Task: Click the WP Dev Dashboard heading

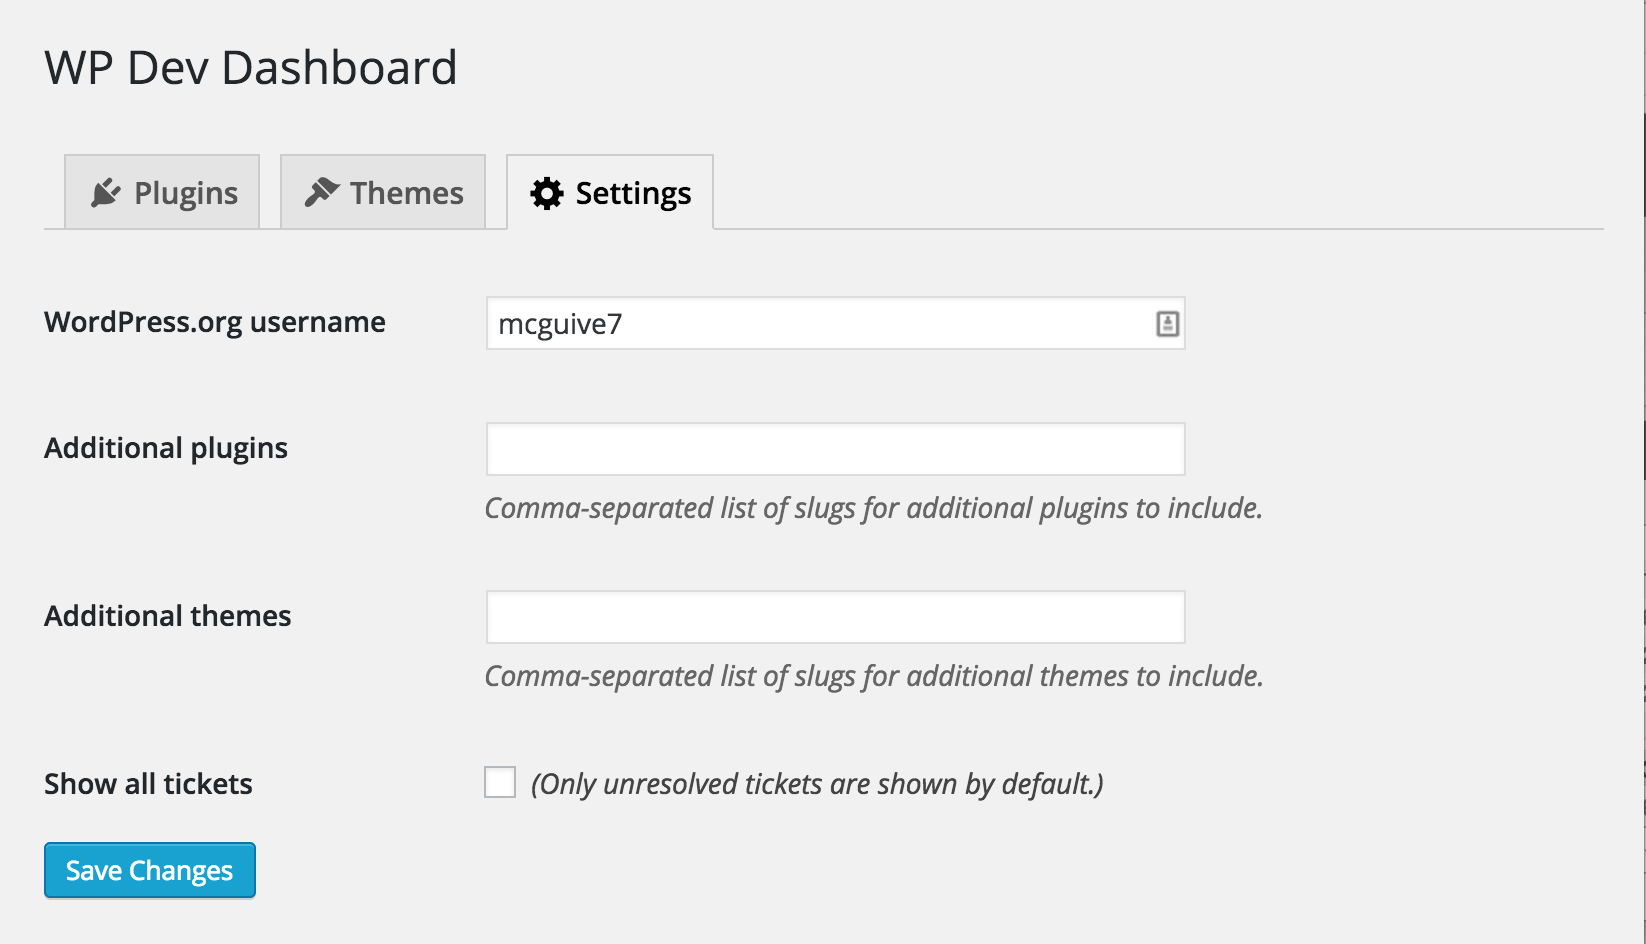Action: tap(251, 68)
